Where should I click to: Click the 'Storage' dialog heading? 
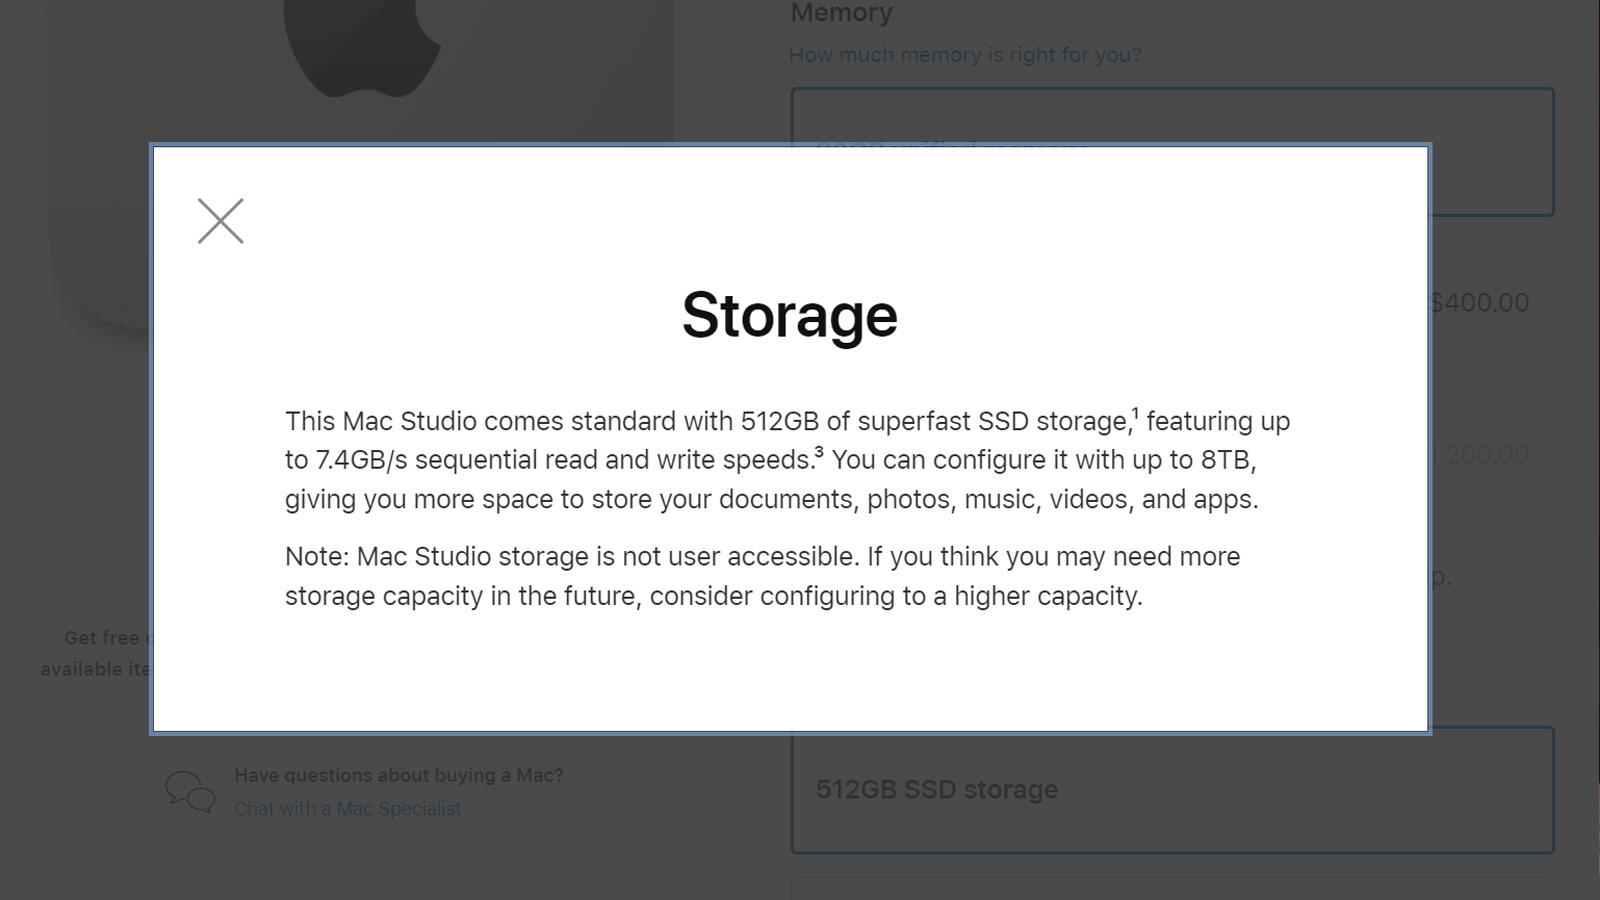tap(790, 315)
